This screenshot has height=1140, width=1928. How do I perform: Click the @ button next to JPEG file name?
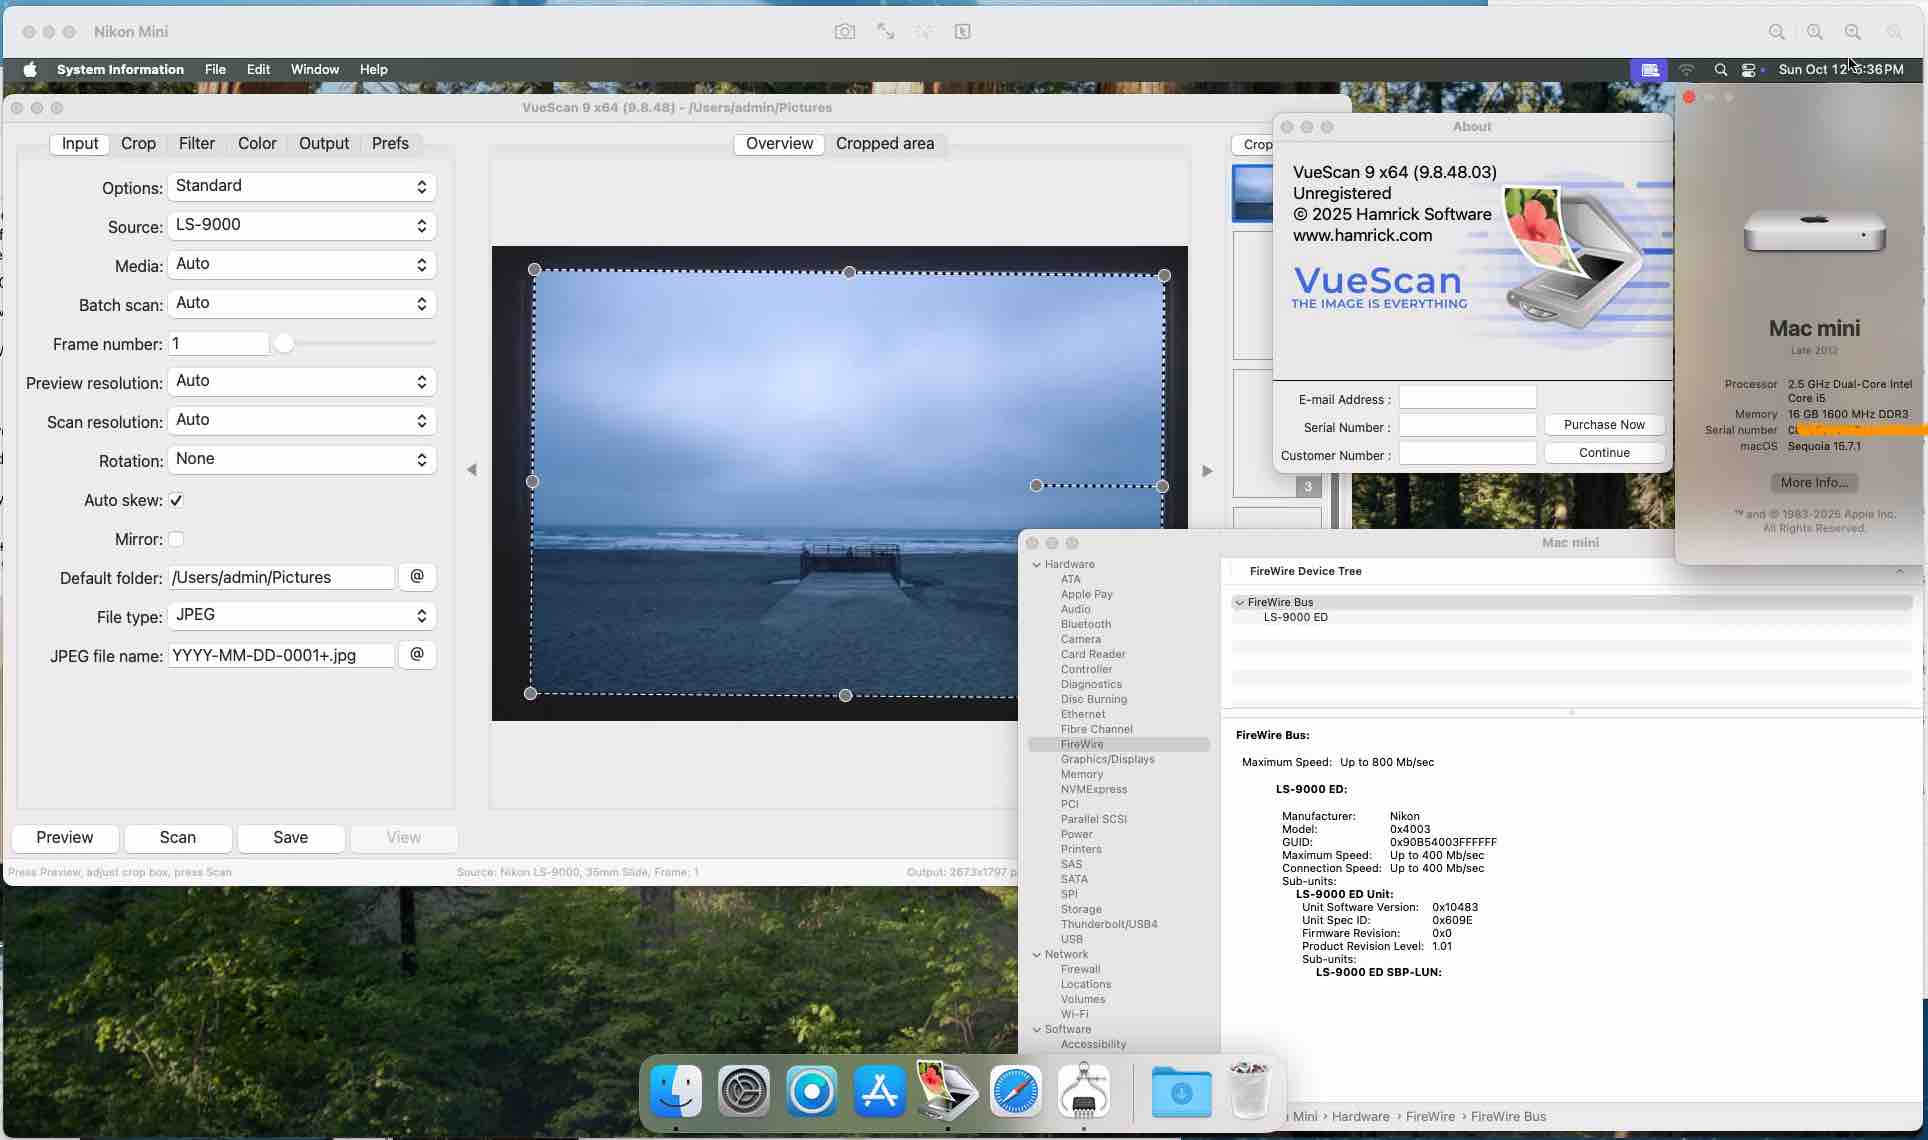point(417,655)
